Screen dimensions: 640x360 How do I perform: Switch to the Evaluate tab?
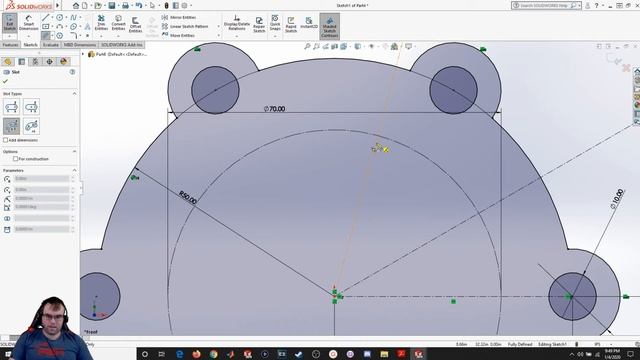(x=51, y=45)
